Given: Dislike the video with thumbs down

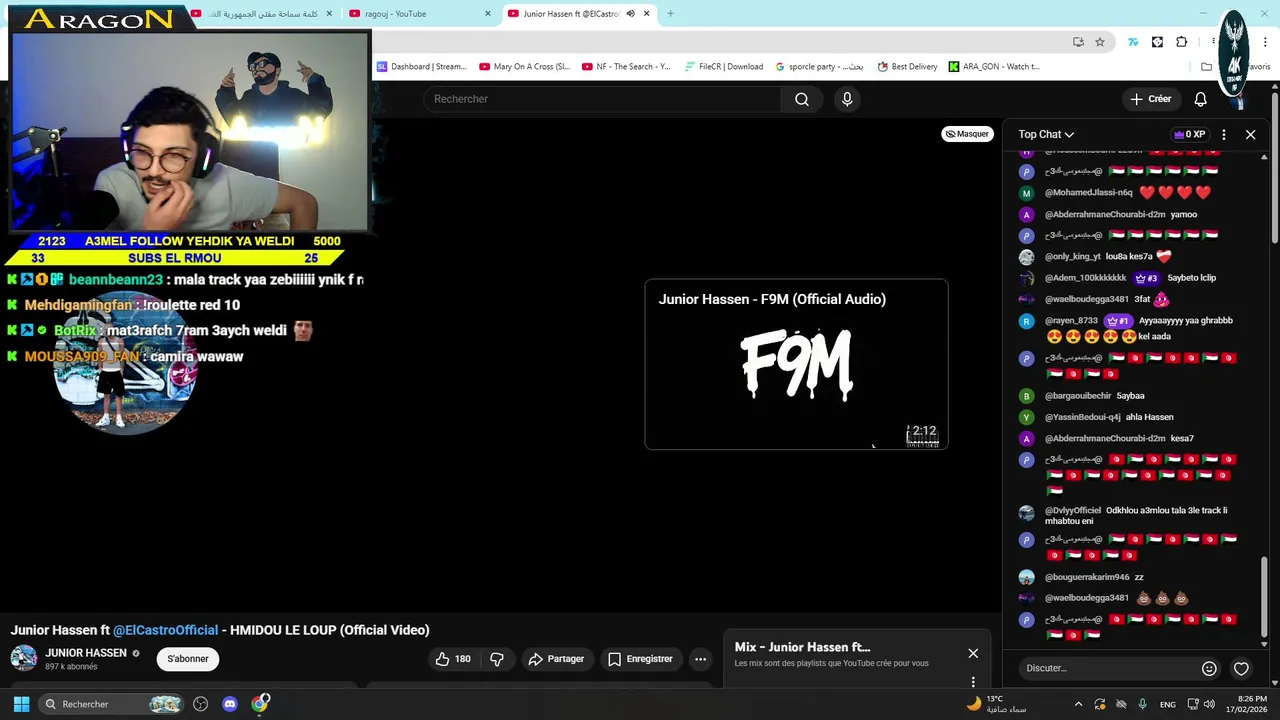Looking at the screenshot, I should (497, 659).
